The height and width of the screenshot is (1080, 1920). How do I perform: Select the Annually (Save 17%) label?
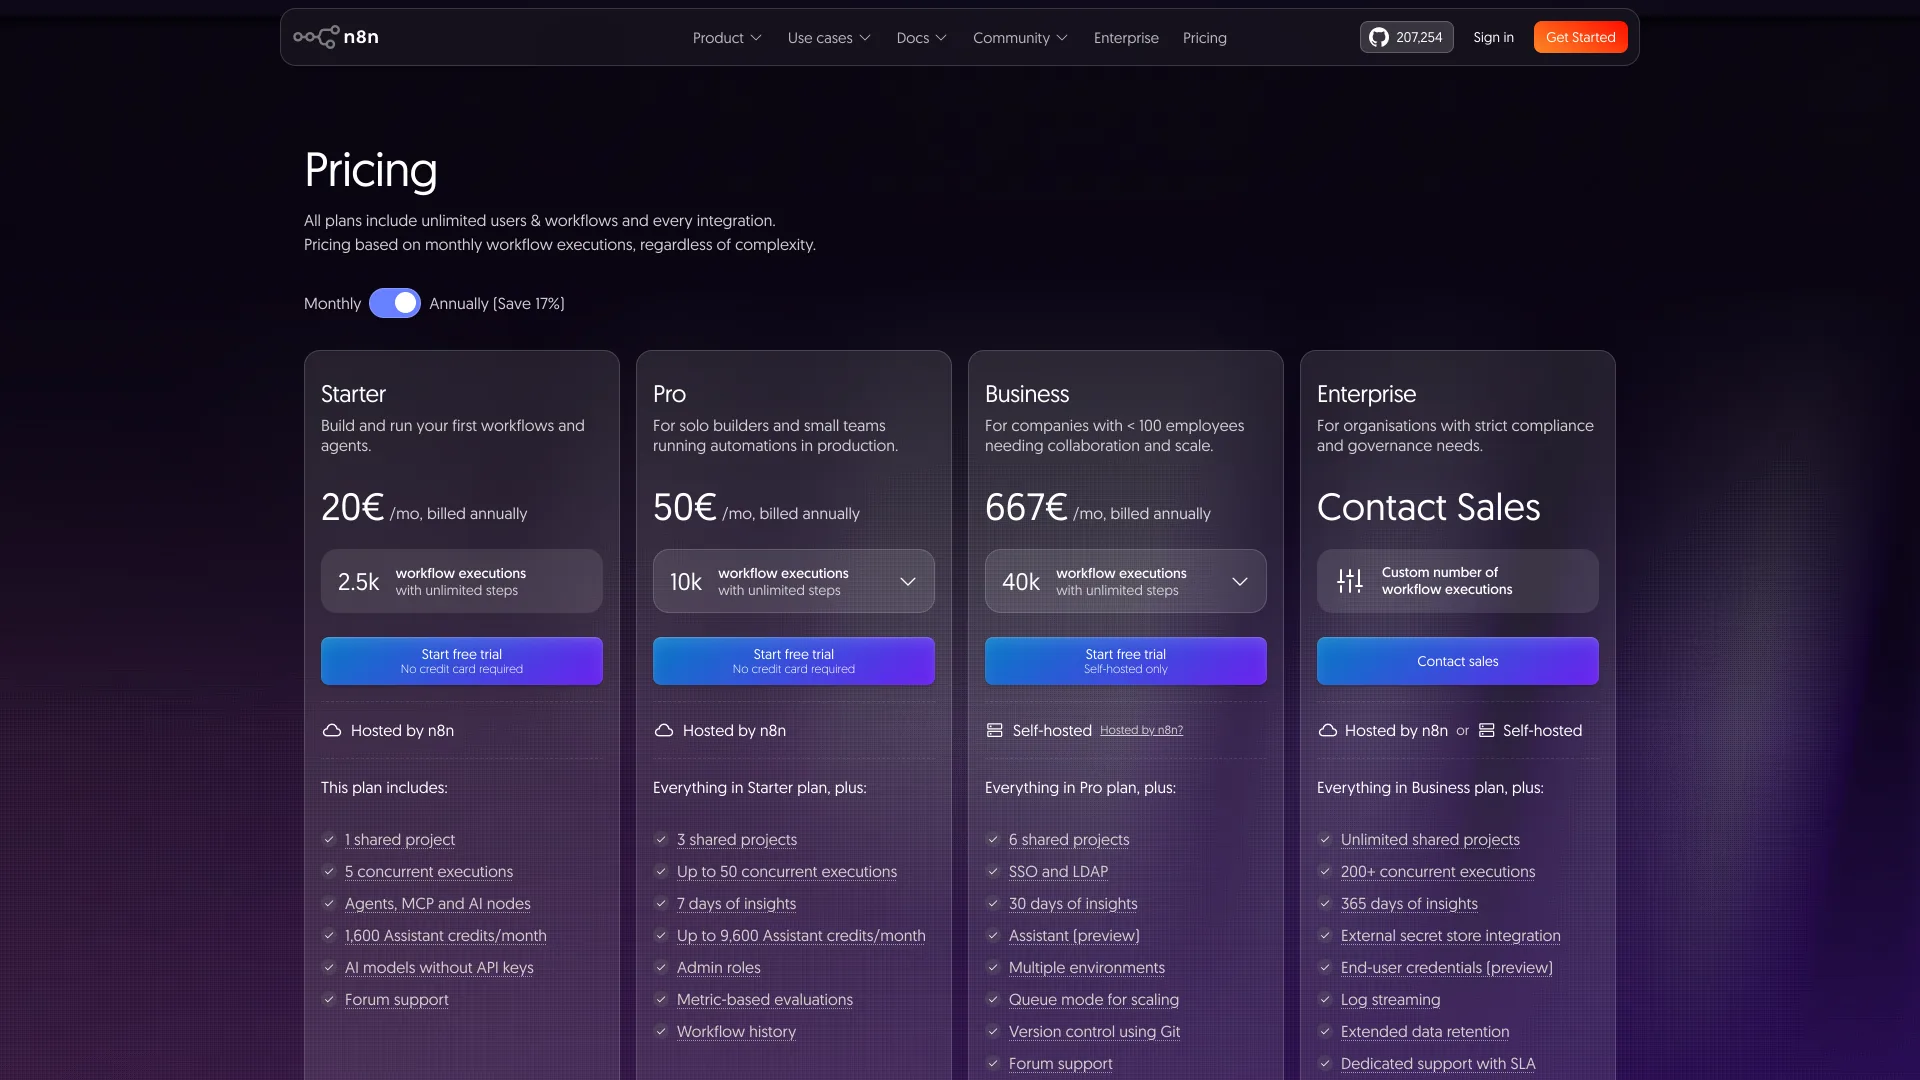497,304
